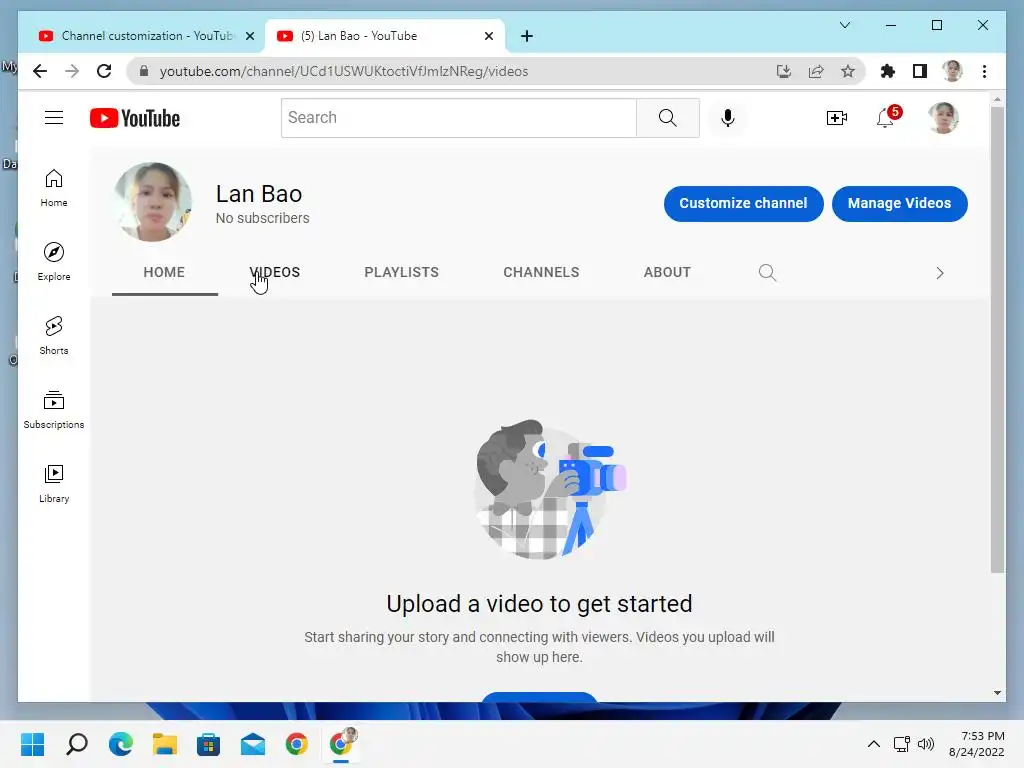This screenshot has height=768, width=1024.
Task: Open the Chrome three-dot menu
Action: (x=984, y=71)
